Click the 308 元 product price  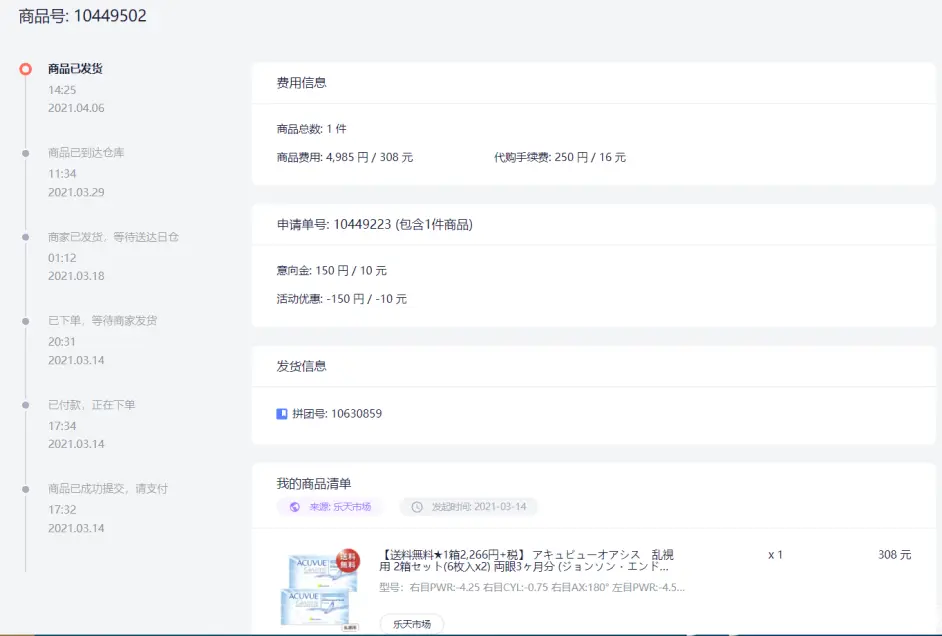pos(895,555)
